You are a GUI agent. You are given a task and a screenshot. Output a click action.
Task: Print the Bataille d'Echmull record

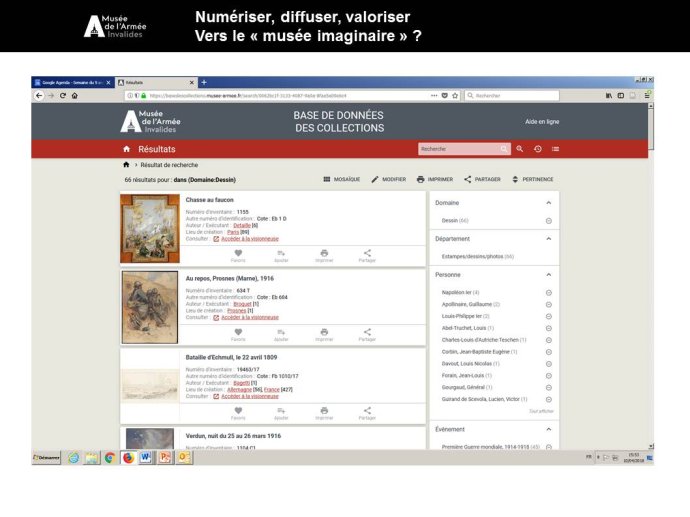(324, 414)
